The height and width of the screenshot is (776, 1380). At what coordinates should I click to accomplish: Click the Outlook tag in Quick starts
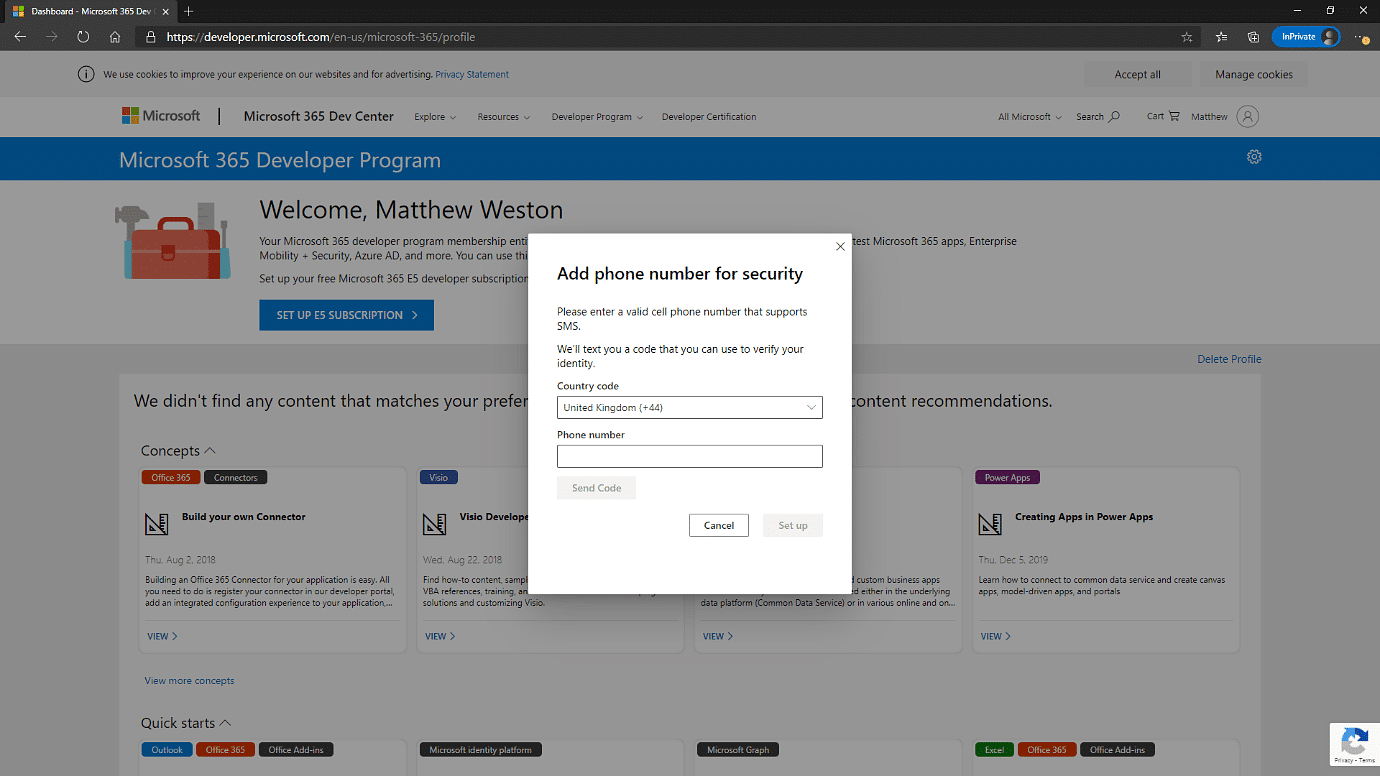pos(167,749)
